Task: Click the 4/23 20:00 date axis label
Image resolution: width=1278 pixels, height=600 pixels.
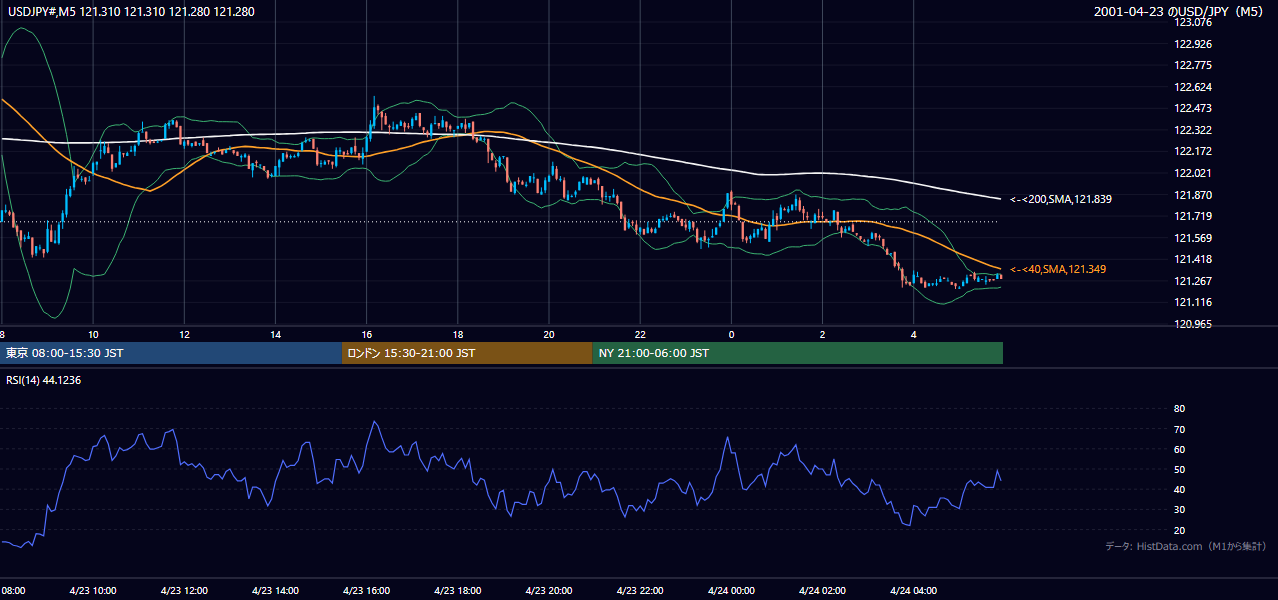Action: pos(548,590)
